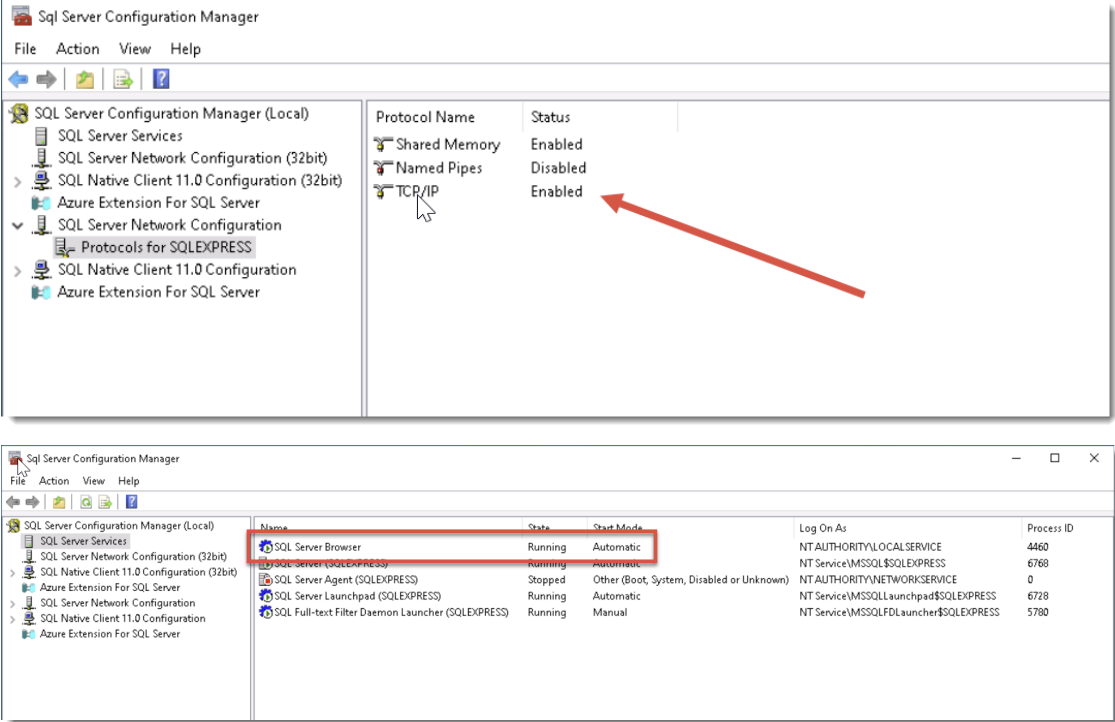Click SQL Server Agent (SQLEXPRESS) stopped service icon
The width and height of the screenshot is (1115, 722).
(x=266, y=580)
